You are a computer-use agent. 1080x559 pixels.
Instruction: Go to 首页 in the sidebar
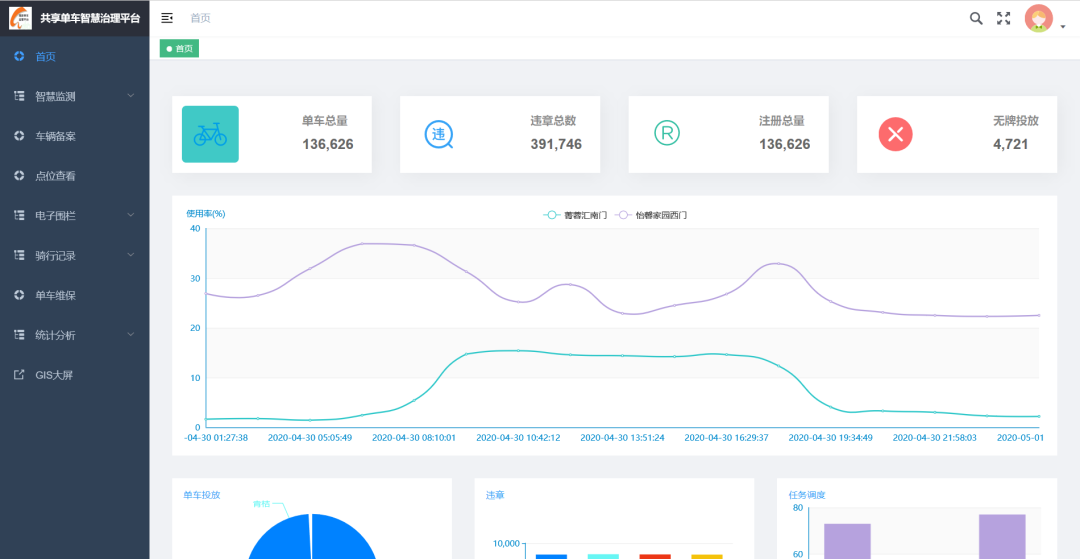pyautogui.click(x=74, y=56)
